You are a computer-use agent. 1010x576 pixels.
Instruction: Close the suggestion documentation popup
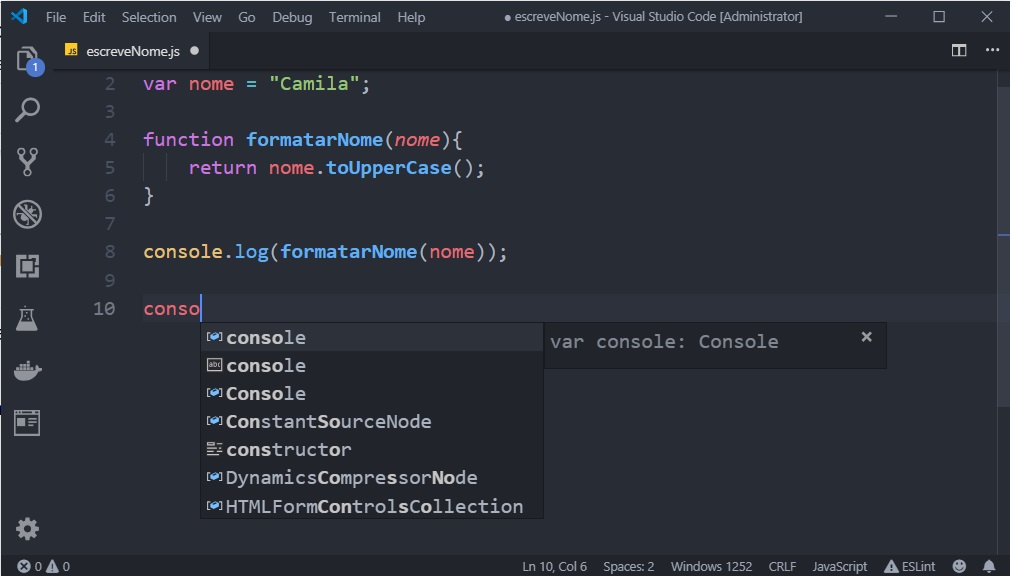pos(866,336)
